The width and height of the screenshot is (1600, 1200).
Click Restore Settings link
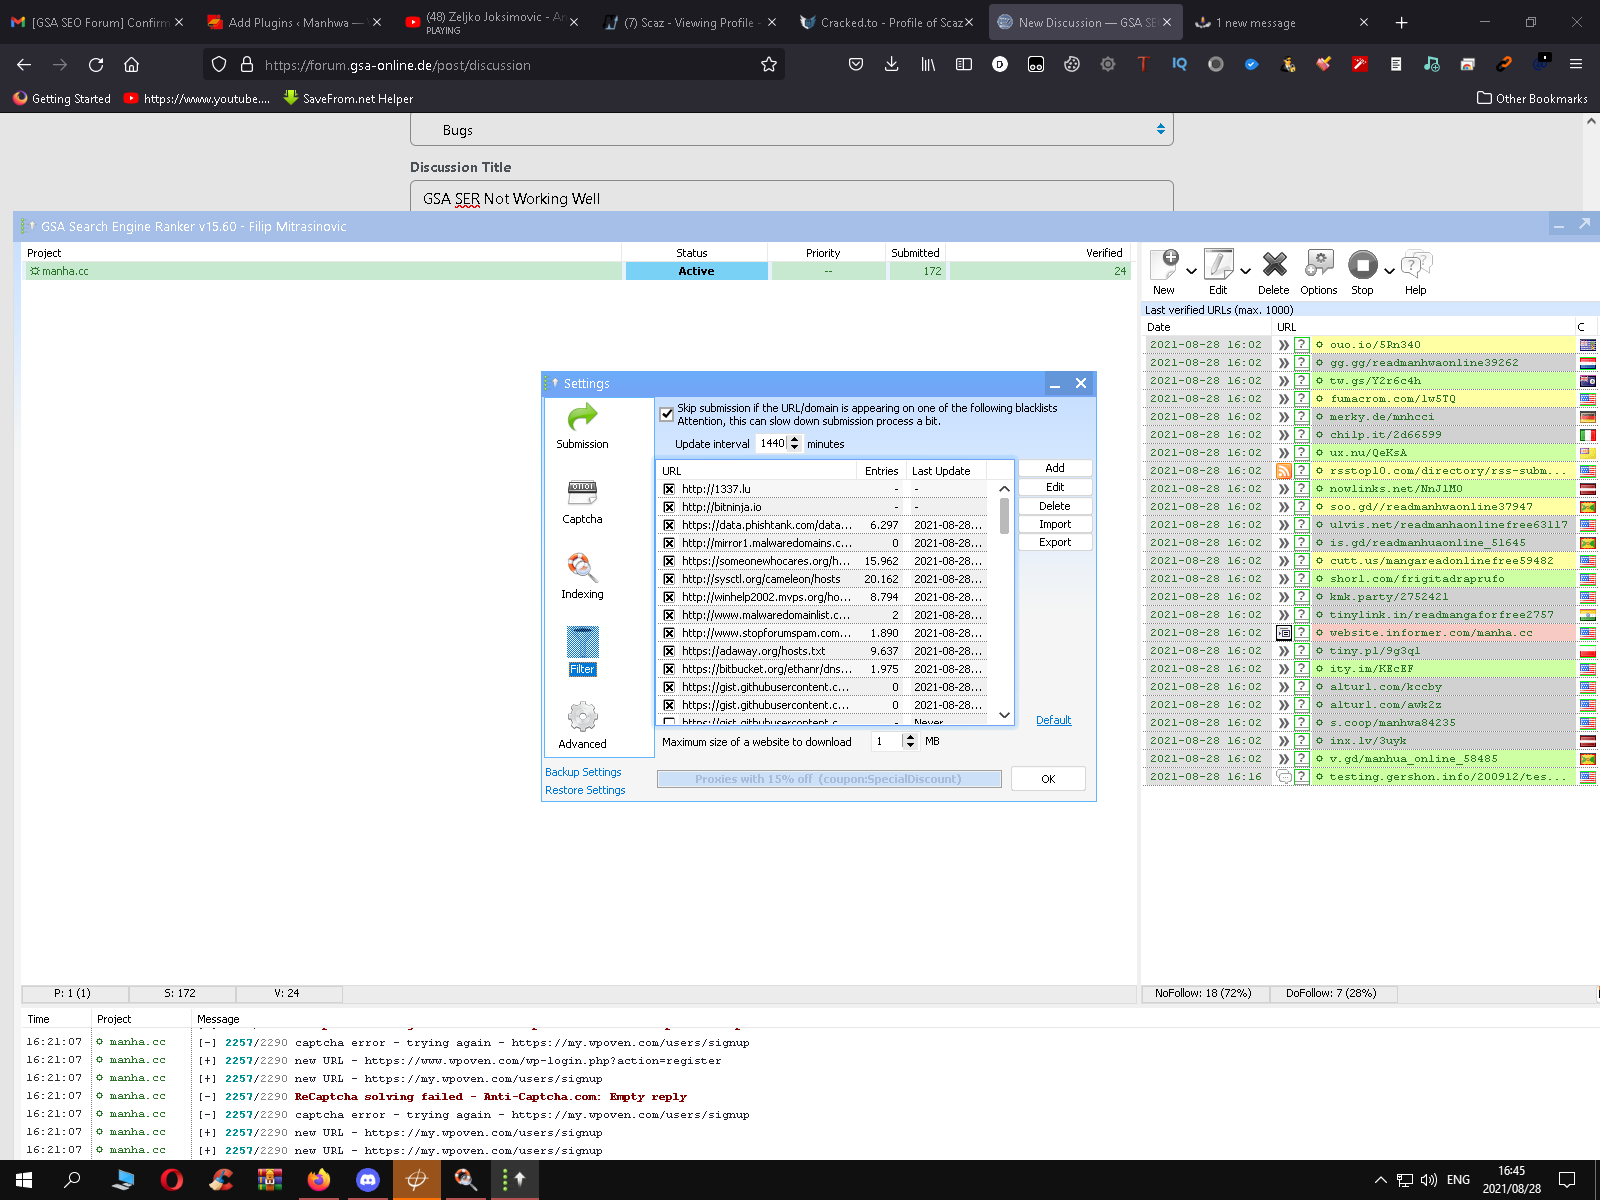point(585,790)
